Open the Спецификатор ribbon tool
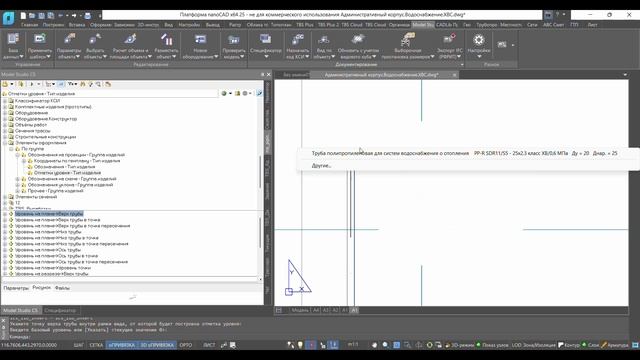The image size is (640, 360). pyautogui.click(x=265, y=46)
